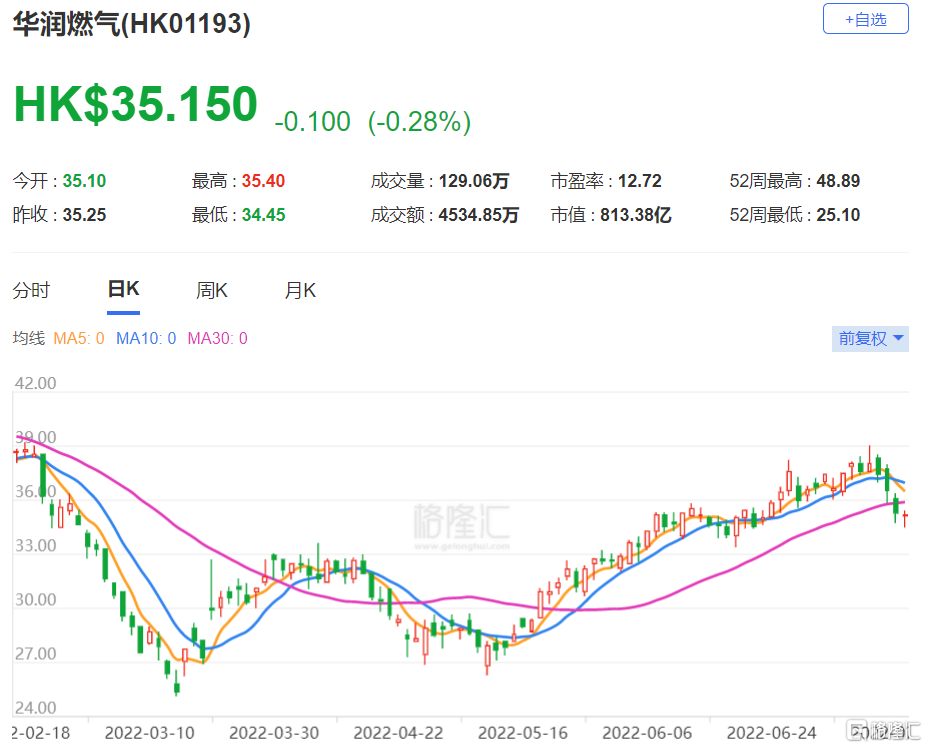Click the MA30: 0 moving average label
This screenshot has height=748, width=928.
tap(217, 338)
